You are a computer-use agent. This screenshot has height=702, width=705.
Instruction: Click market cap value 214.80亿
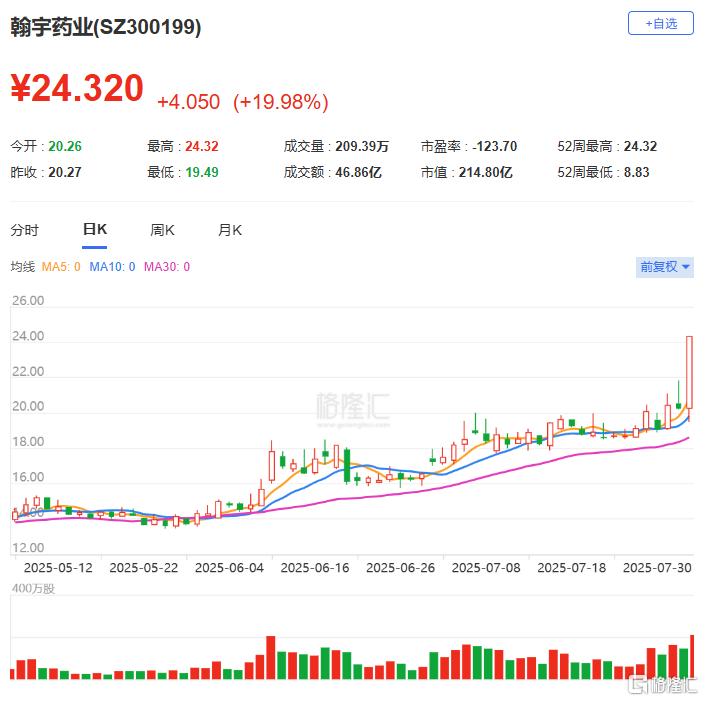[x=486, y=172]
